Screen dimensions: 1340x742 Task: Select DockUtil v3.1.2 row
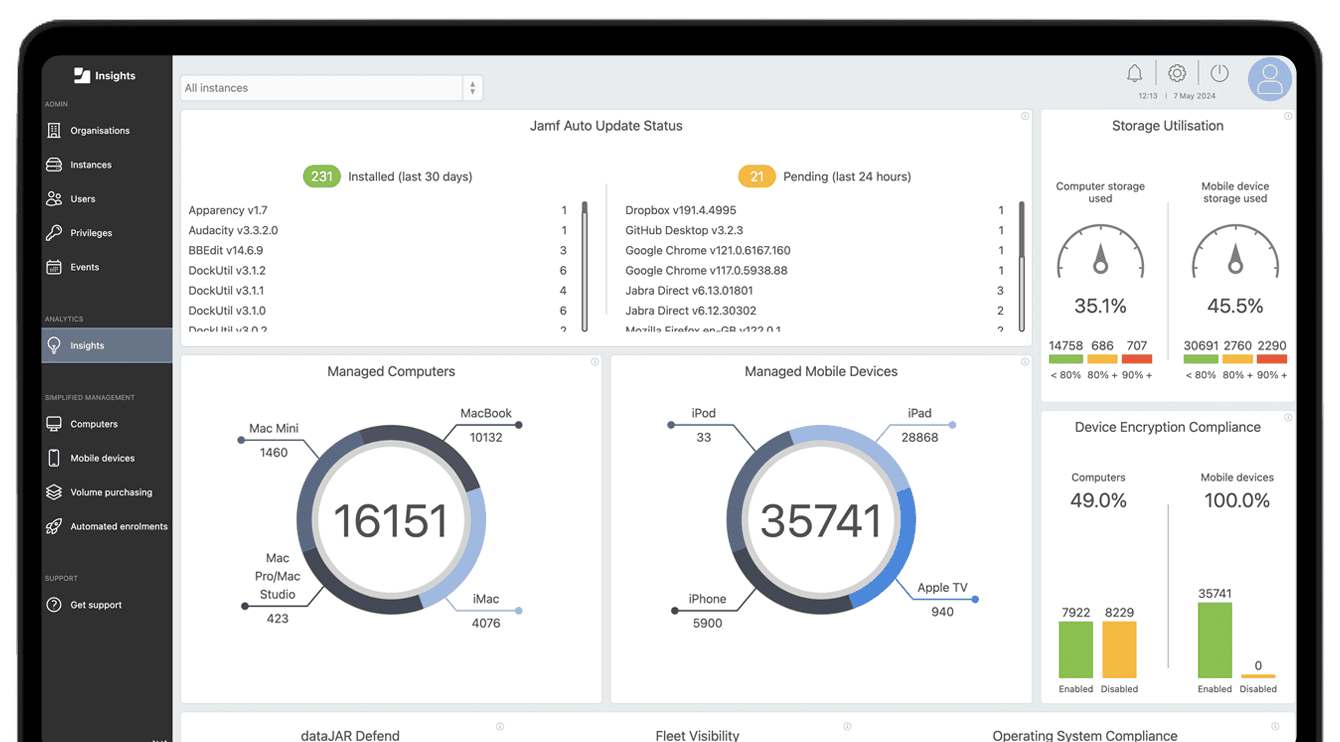[378, 271]
